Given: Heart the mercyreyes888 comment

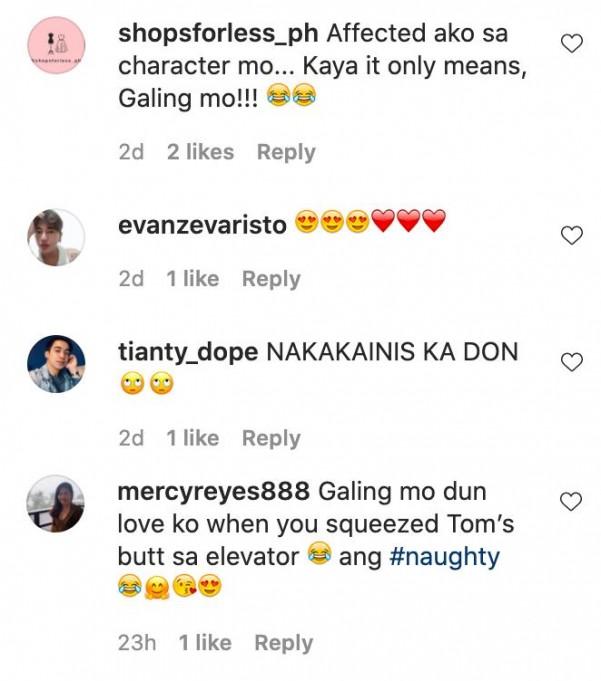Looking at the screenshot, I should 571,501.
